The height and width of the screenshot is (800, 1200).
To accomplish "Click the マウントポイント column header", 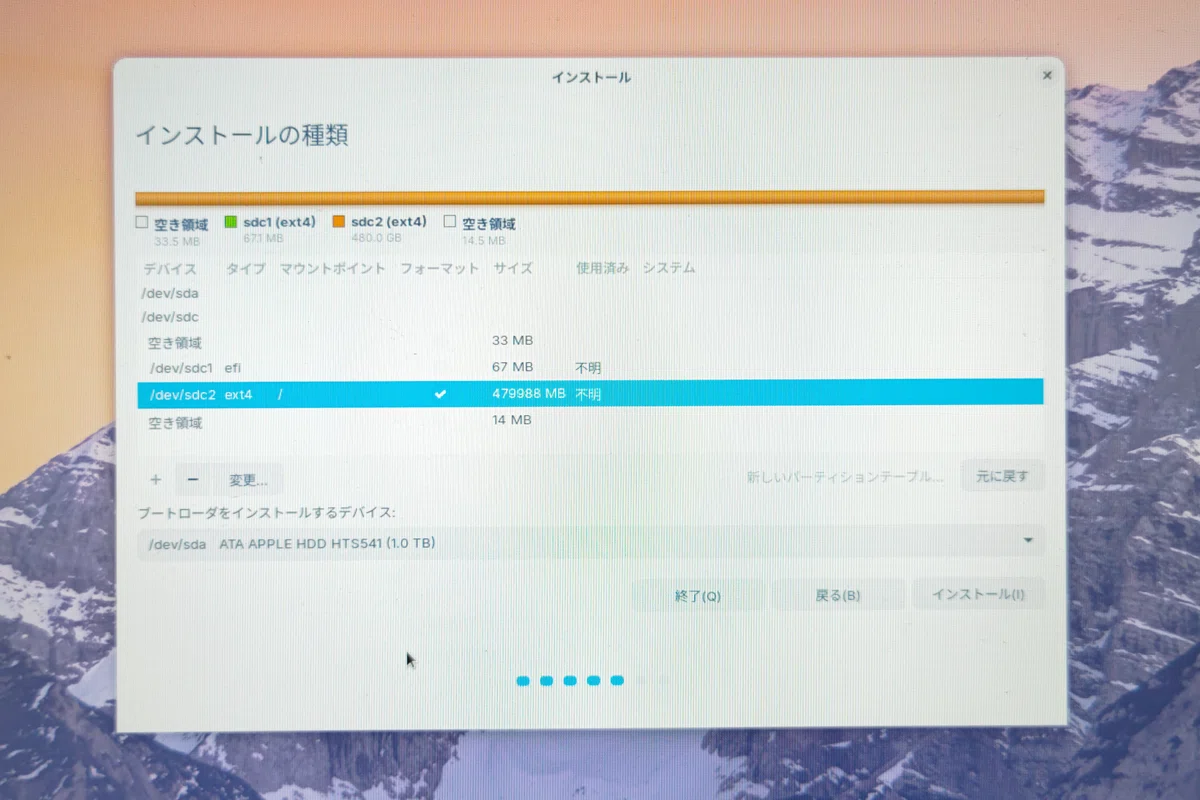I will (332, 268).
